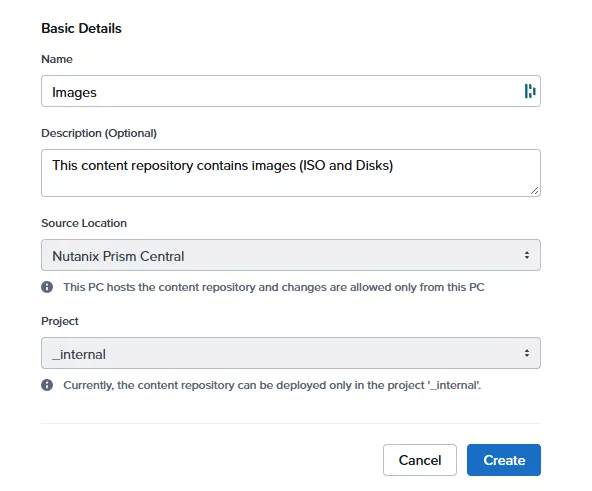Screen dimensions: 592x491
Task: Click the Create button
Action: (504, 460)
